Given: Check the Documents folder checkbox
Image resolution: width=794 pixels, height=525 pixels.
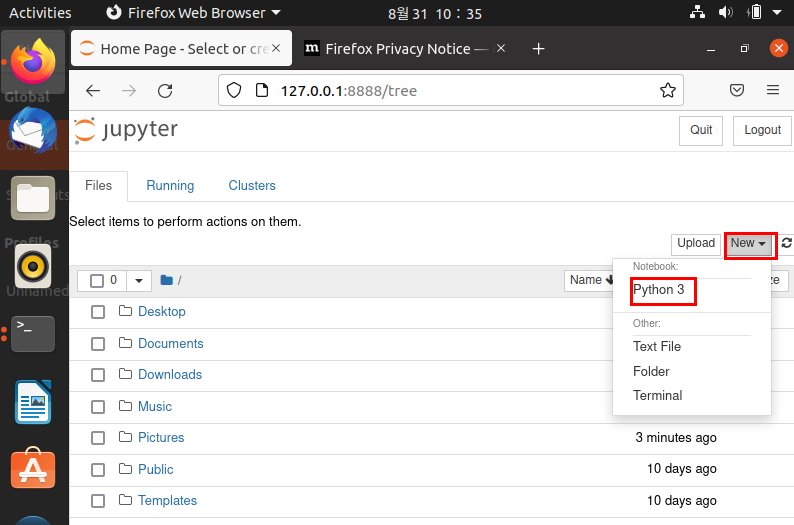Looking at the screenshot, I should [98, 344].
